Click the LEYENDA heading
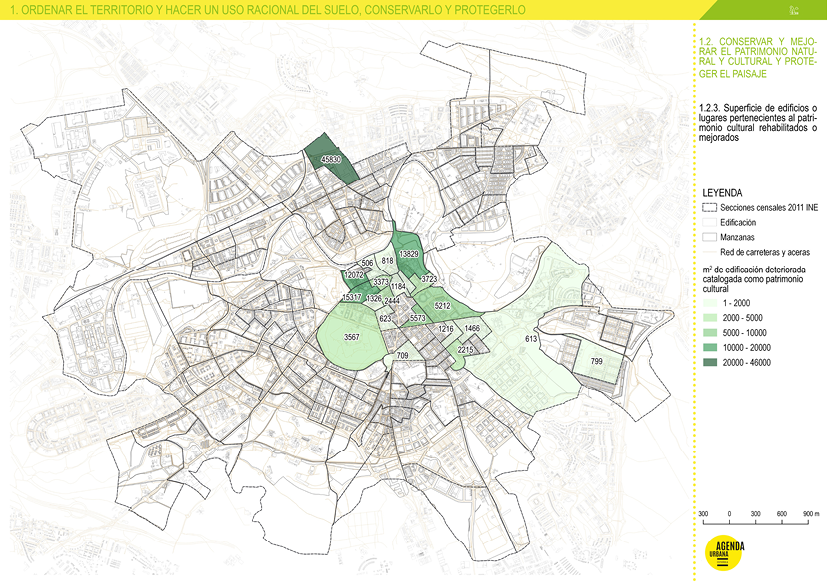 722,191
